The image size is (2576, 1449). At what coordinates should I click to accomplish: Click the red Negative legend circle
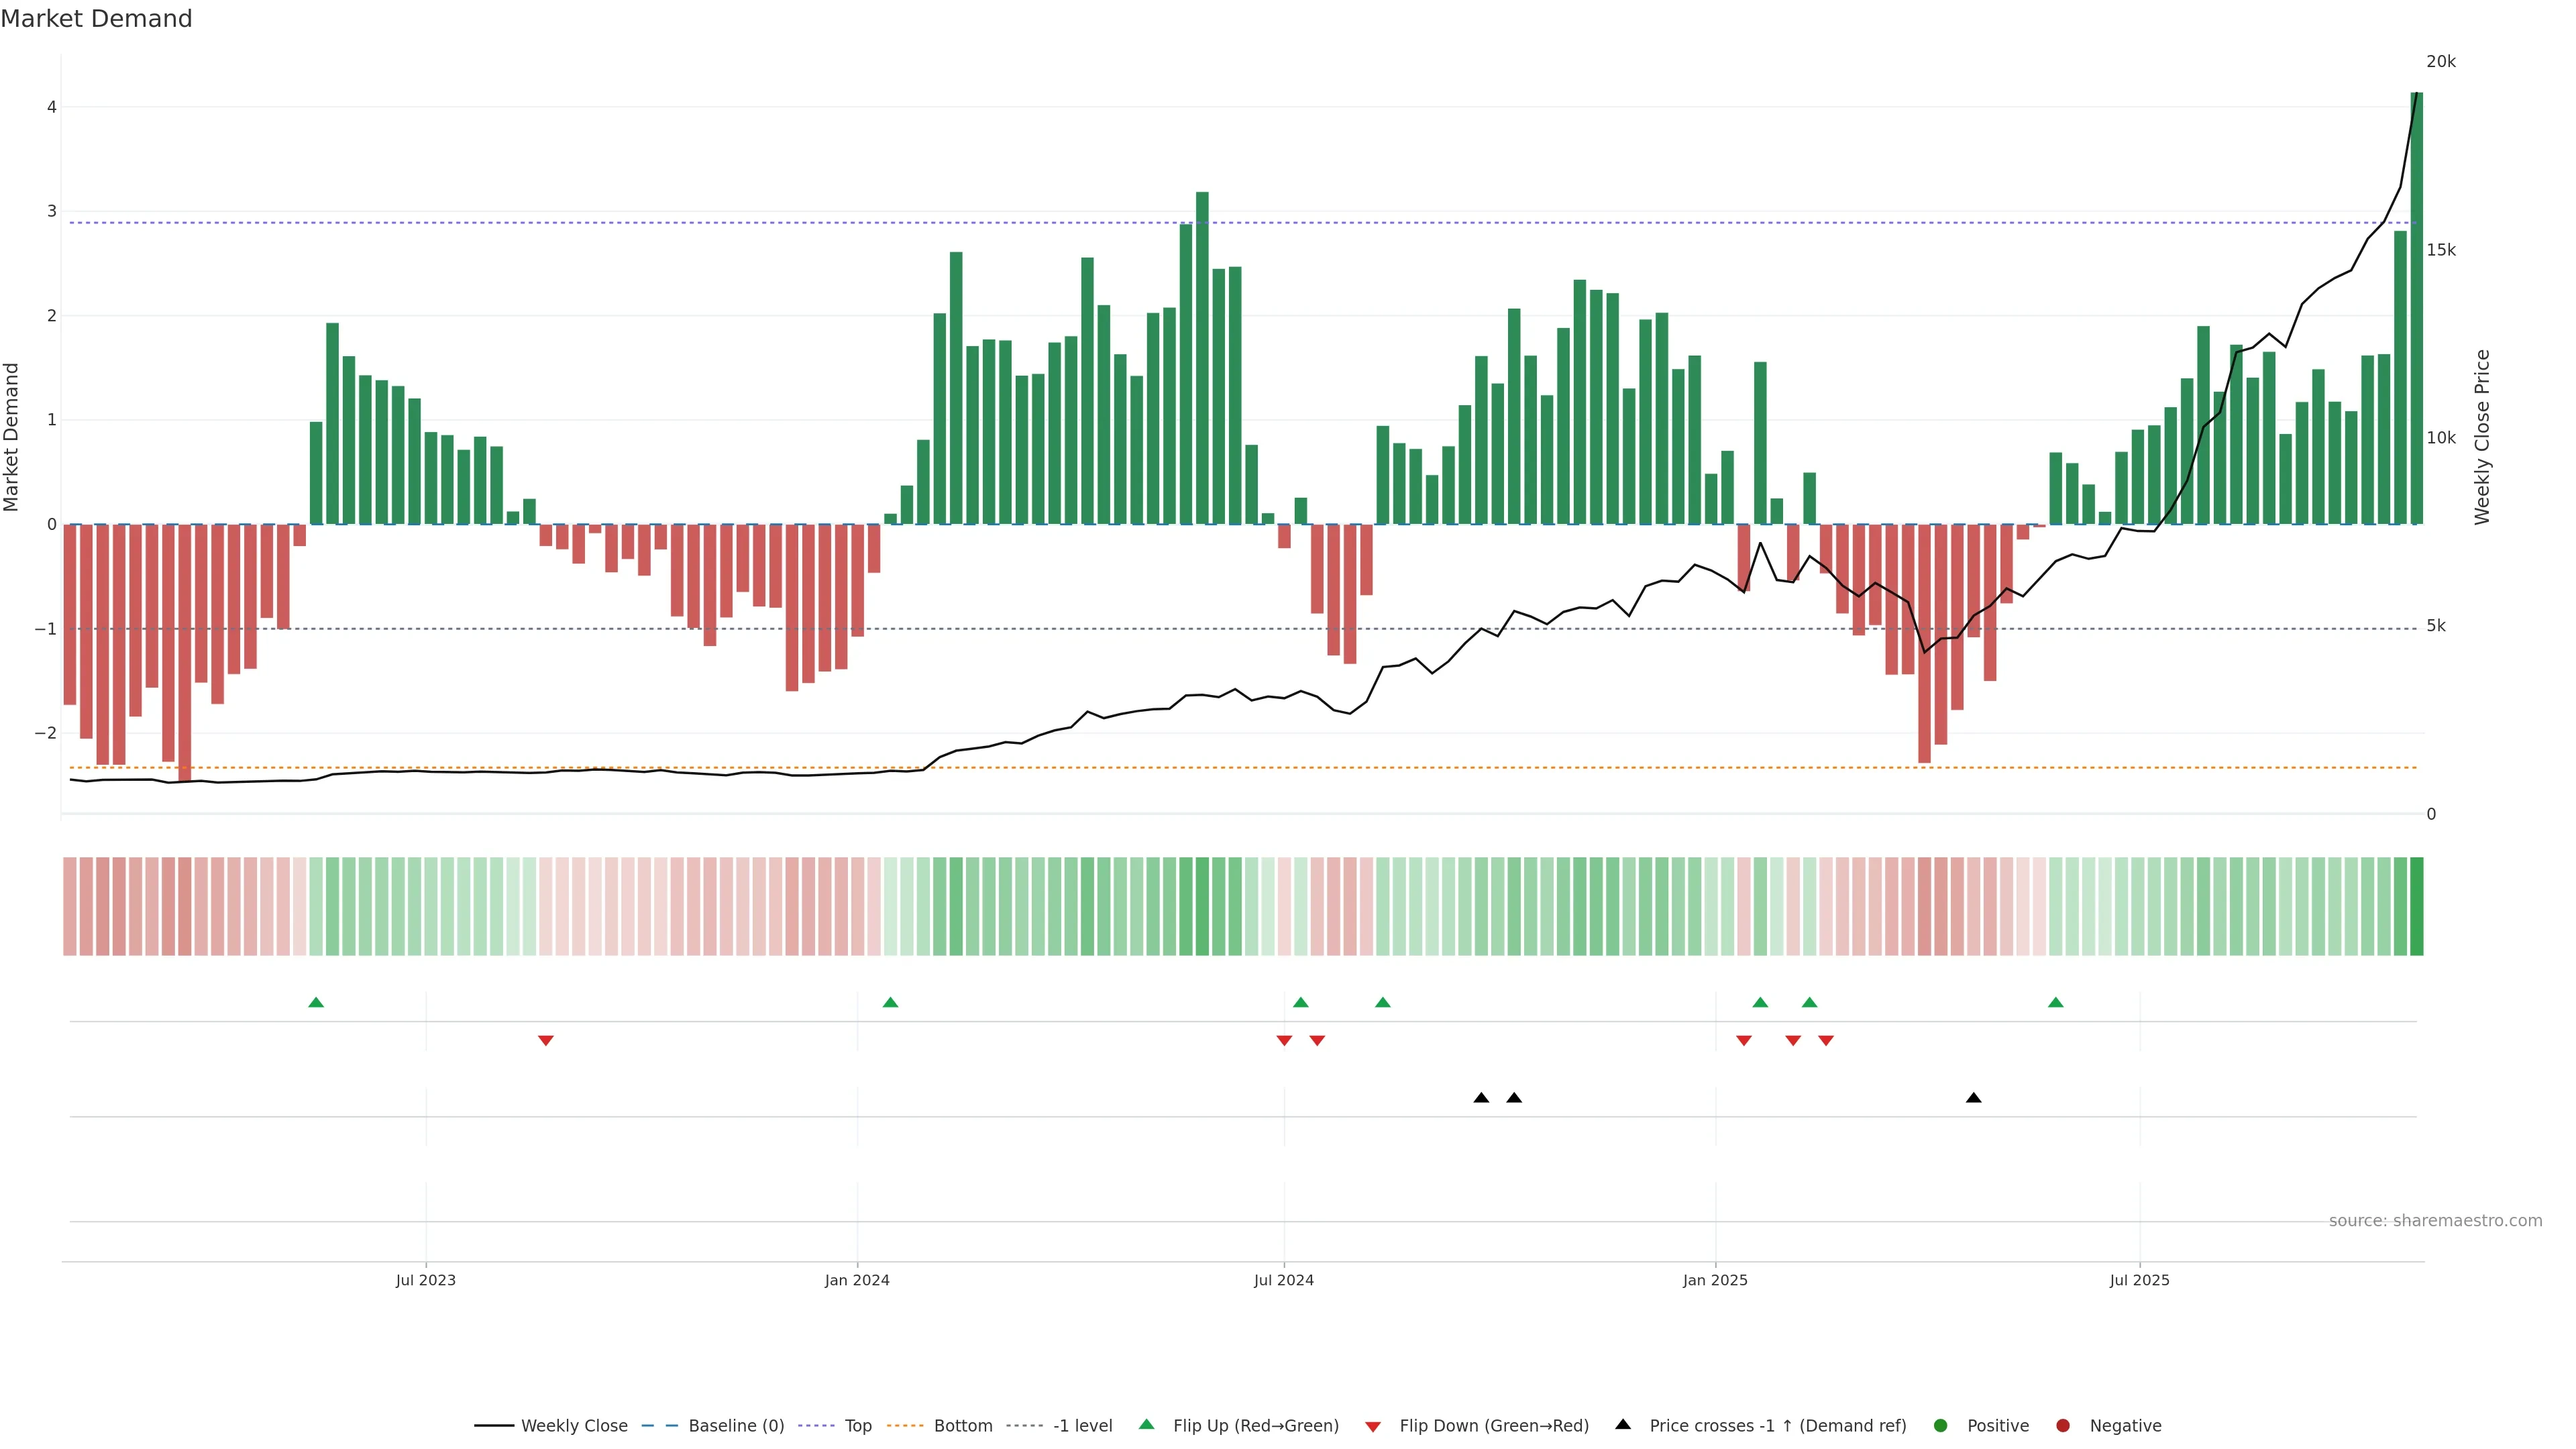click(2063, 1426)
